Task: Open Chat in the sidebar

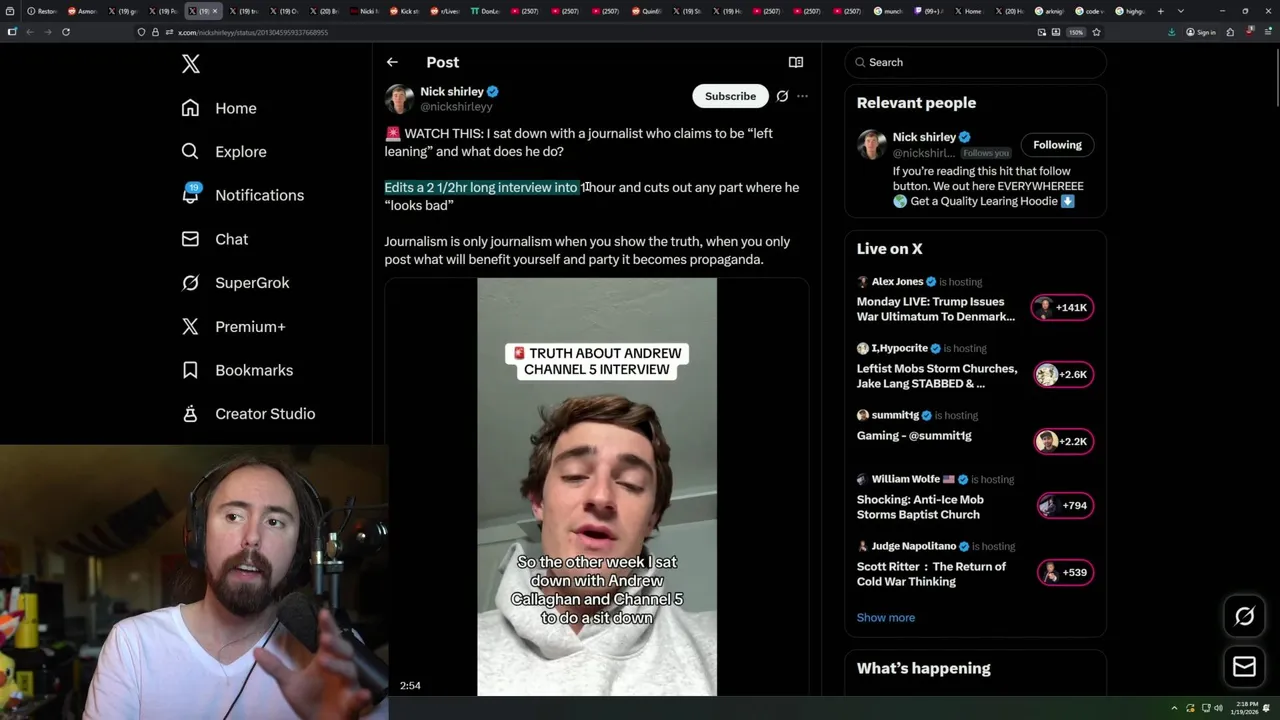Action: (x=214, y=239)
